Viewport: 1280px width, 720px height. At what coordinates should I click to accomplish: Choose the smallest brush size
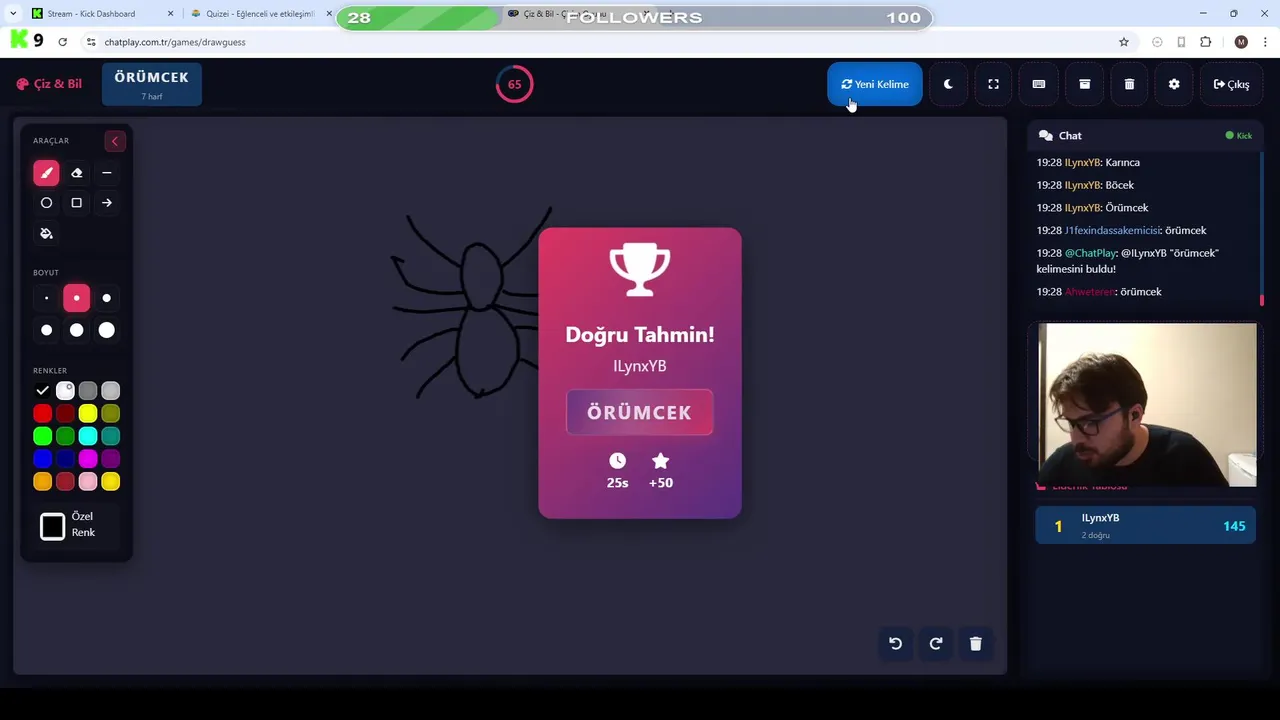tap(46, 298)
